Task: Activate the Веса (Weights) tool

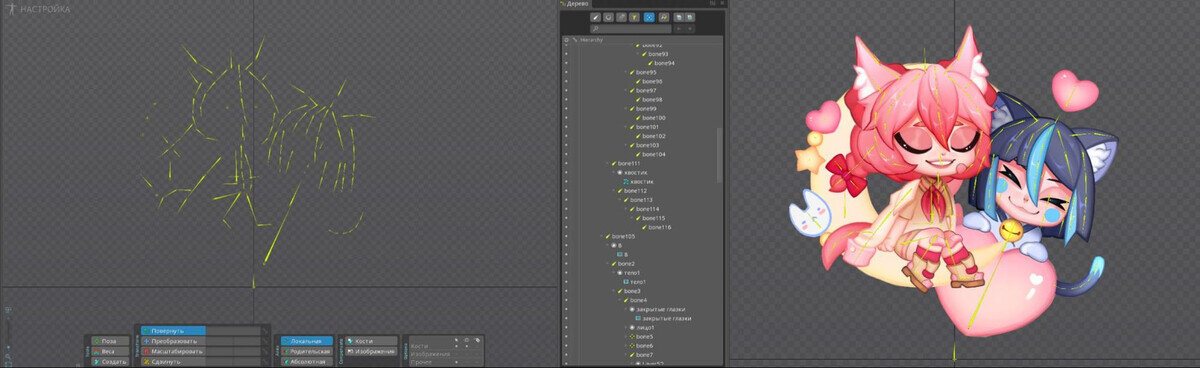Action: click(110, 351)
